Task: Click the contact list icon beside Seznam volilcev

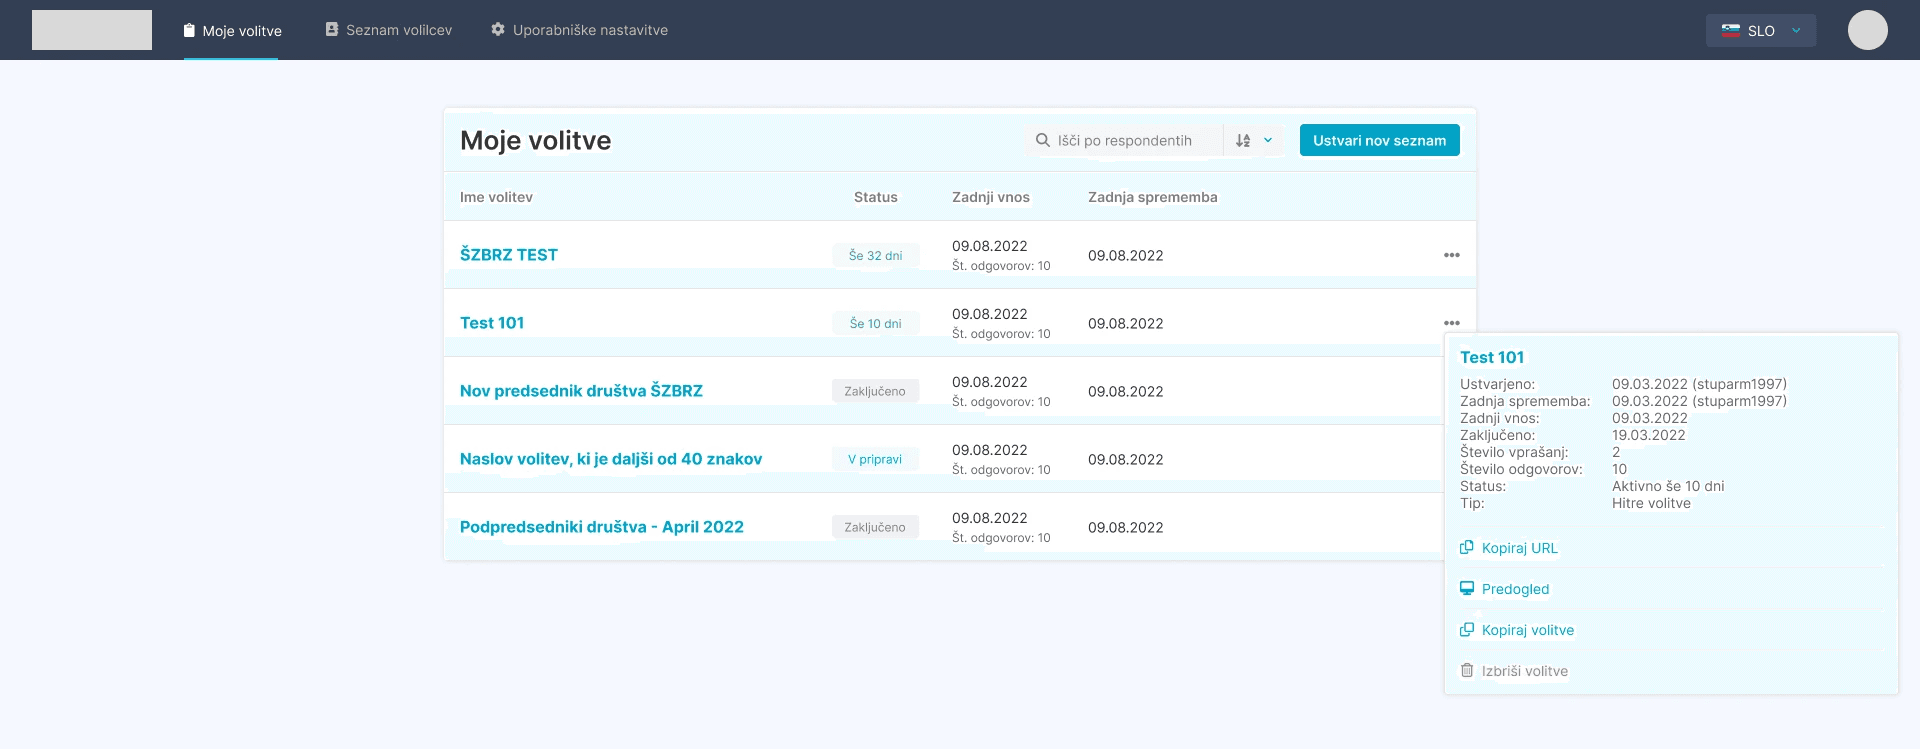Action: point(332,30)
